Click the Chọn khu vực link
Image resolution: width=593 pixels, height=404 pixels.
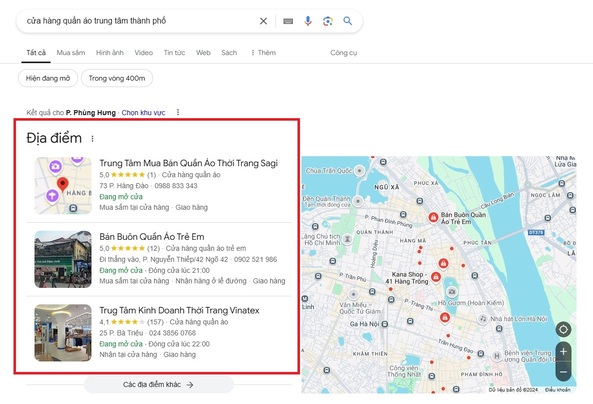[x=143, y=112]
